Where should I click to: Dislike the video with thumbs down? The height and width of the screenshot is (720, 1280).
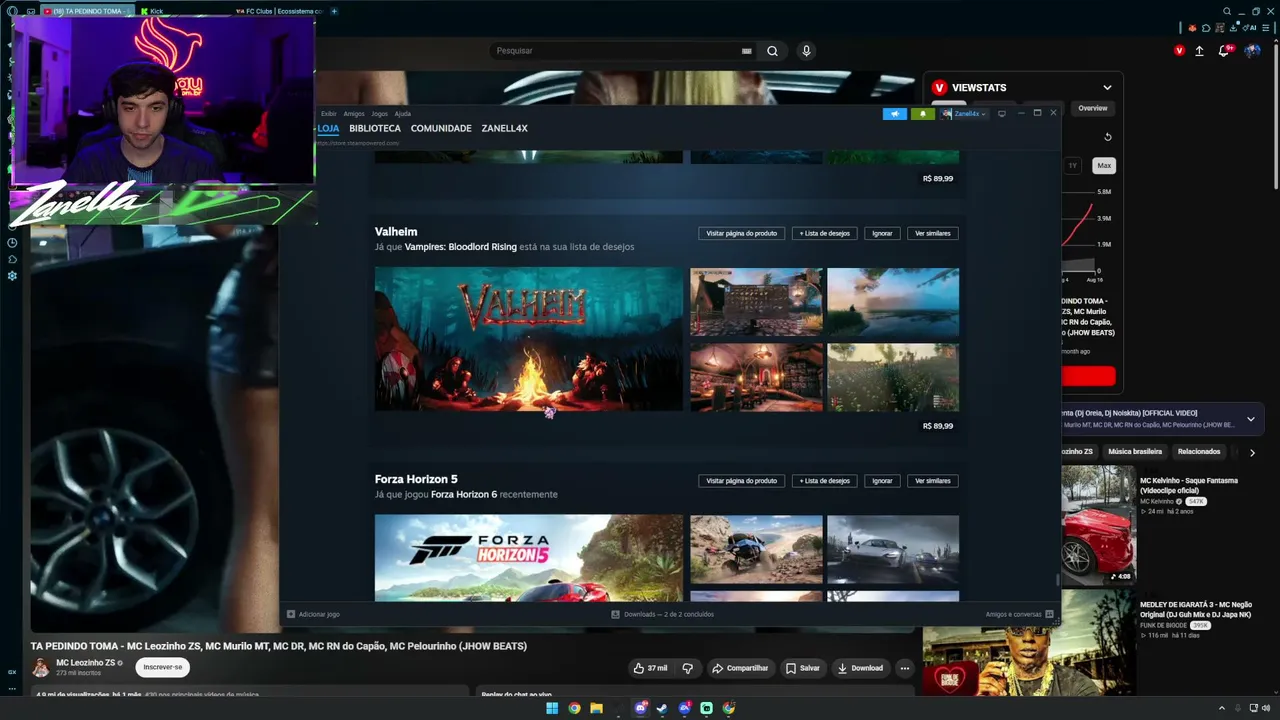tap(687, 668)
